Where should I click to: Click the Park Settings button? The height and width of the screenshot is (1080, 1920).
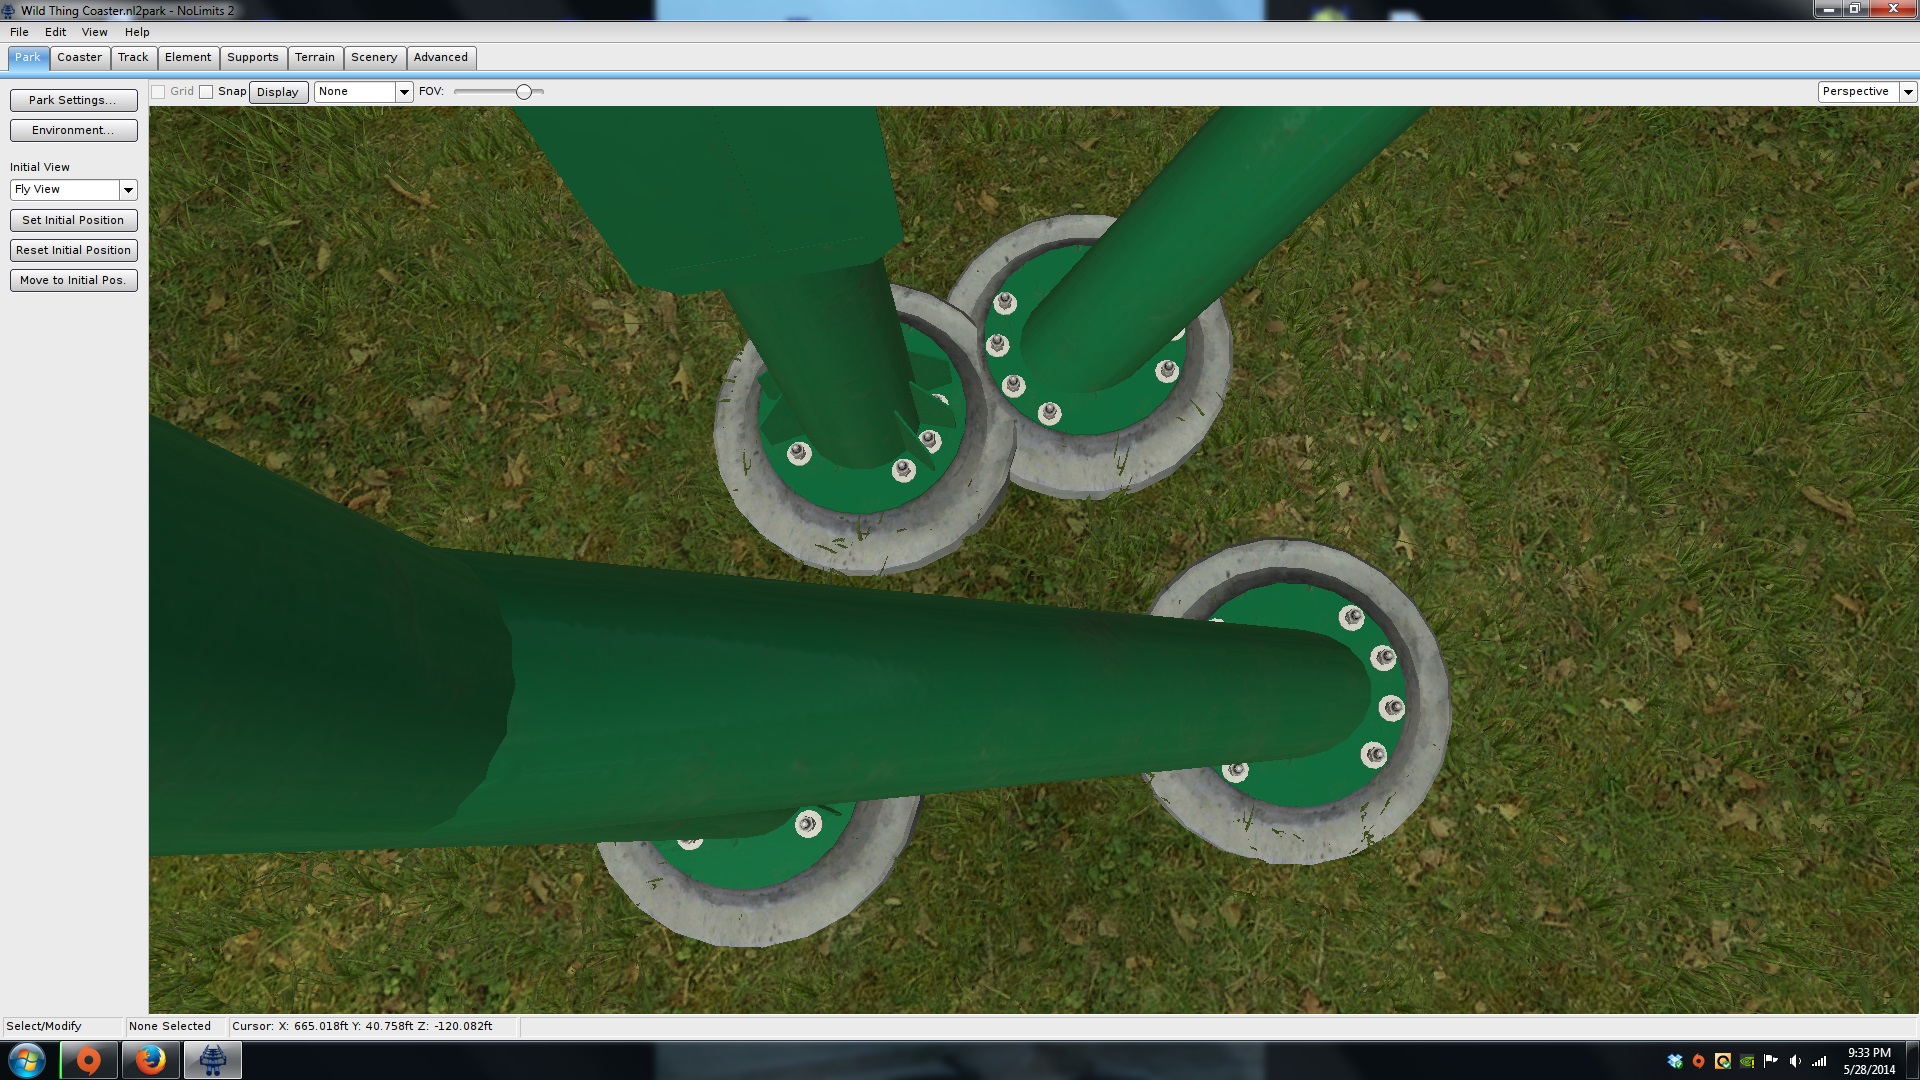(x=73, y=100)
